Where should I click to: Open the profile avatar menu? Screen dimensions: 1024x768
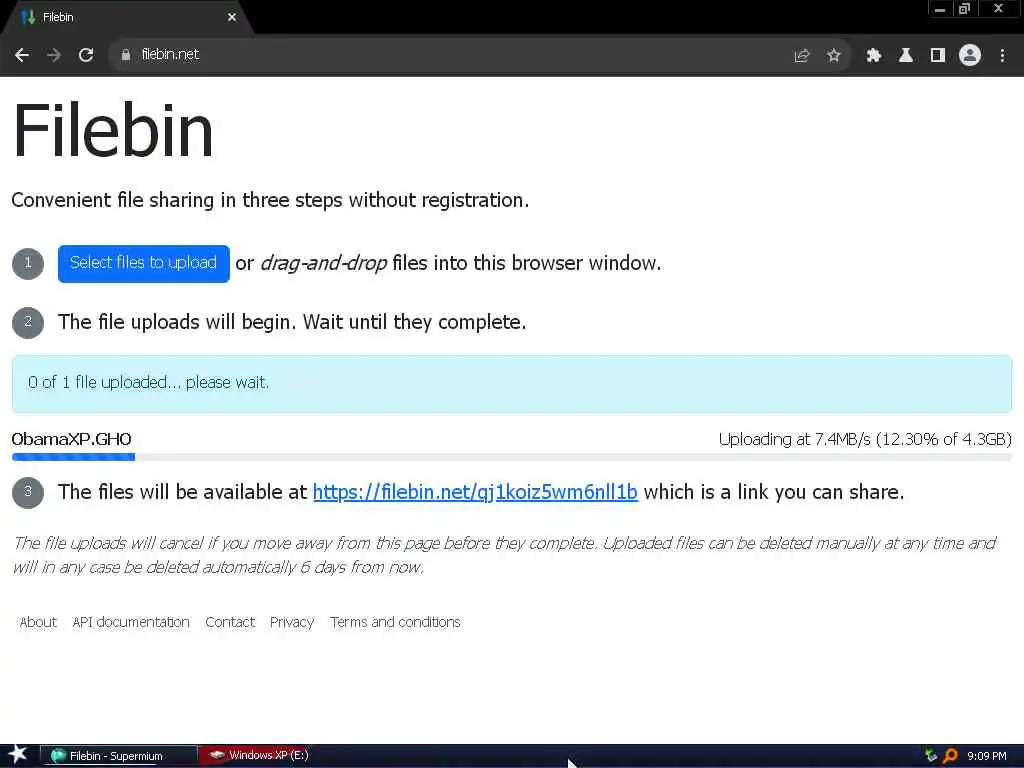(x=970, y=56)
